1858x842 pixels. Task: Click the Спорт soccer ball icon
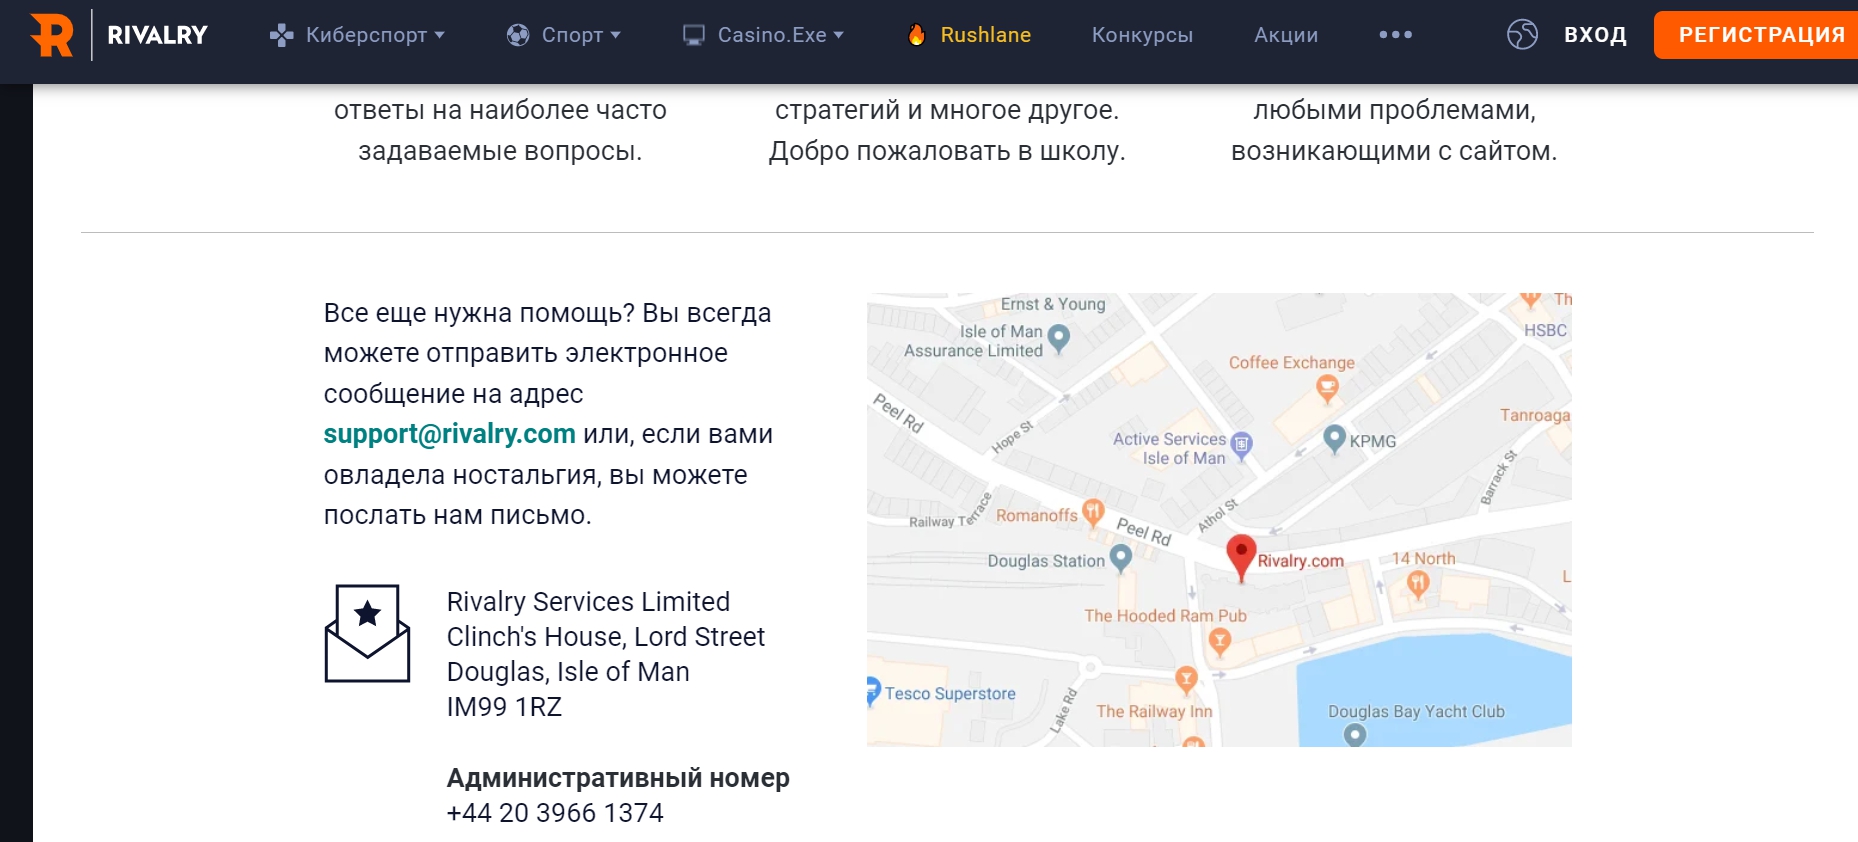coord(518,35)
